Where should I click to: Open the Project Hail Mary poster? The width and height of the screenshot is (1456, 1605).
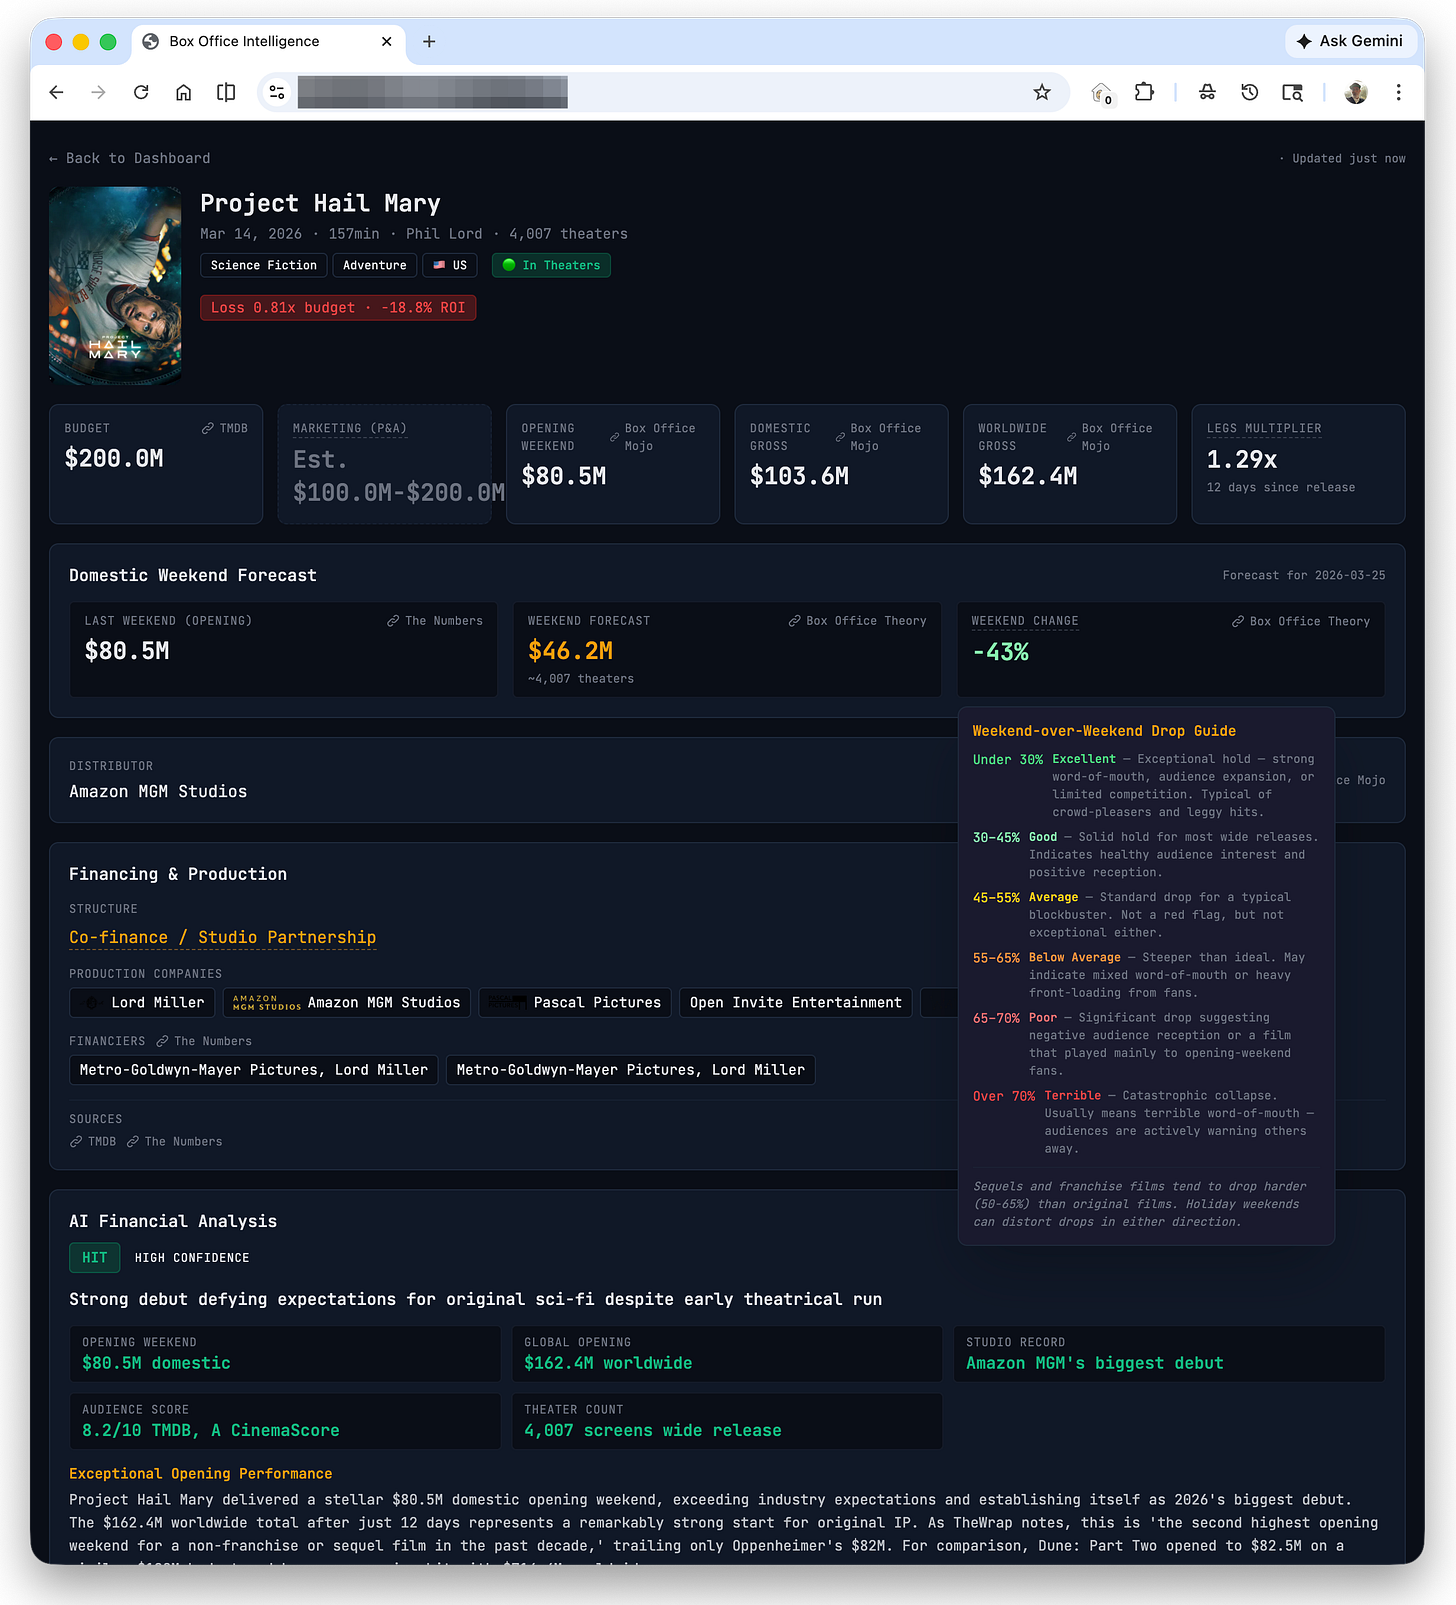(115, 285)
